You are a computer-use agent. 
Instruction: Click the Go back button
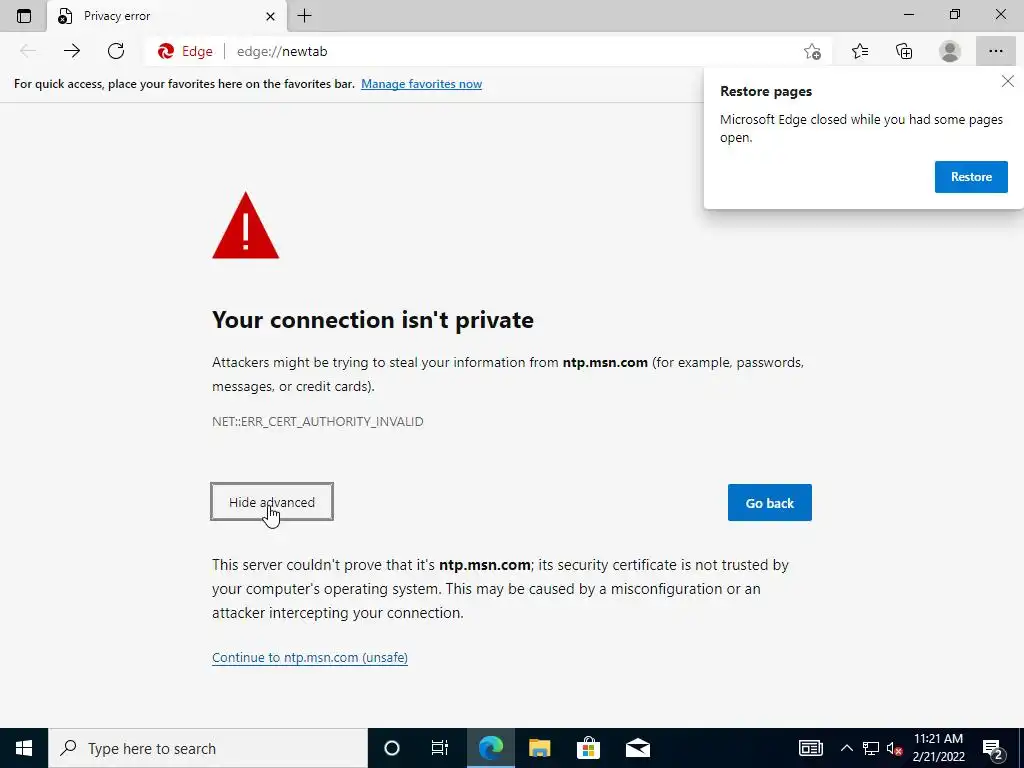(769, 502)
